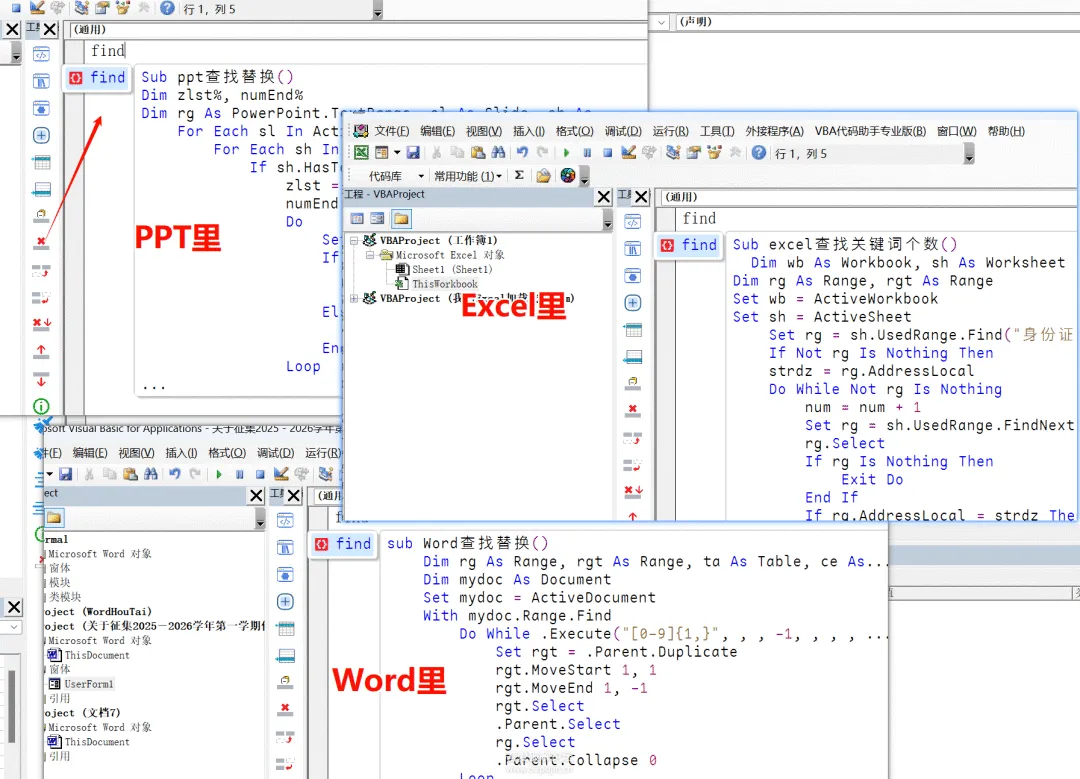
Task: Click View Code icon in Excel project panel
Action: 357,219
